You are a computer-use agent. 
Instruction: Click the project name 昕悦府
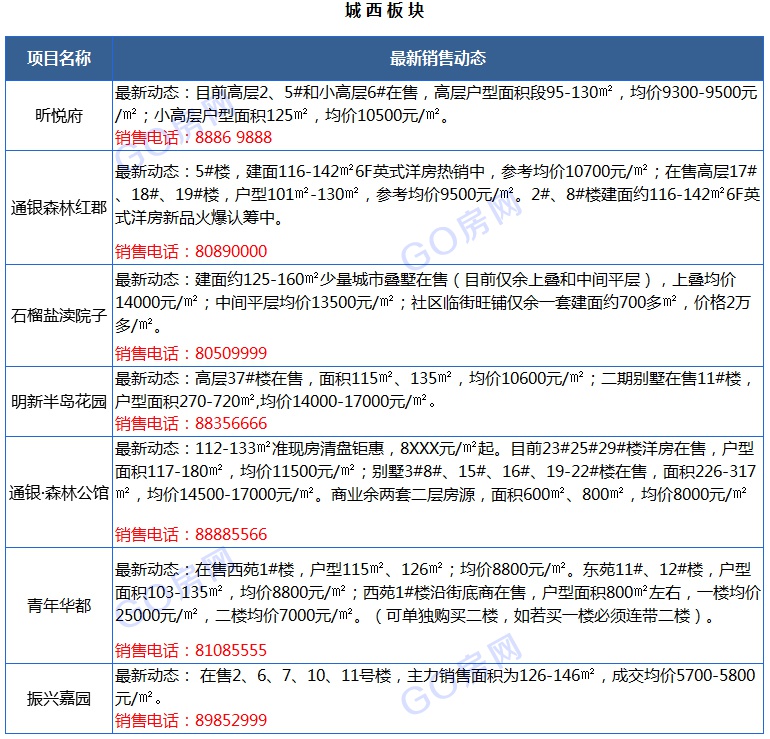59,116
